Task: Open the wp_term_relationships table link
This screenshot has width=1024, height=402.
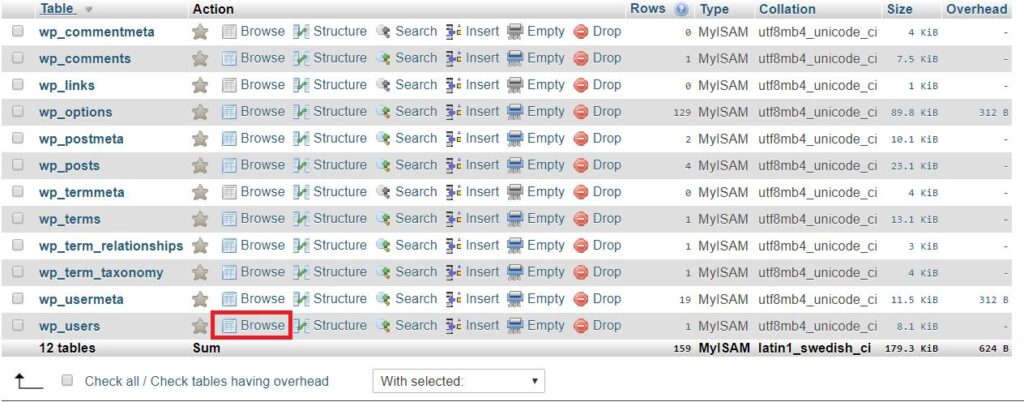Action: (111, 246)
